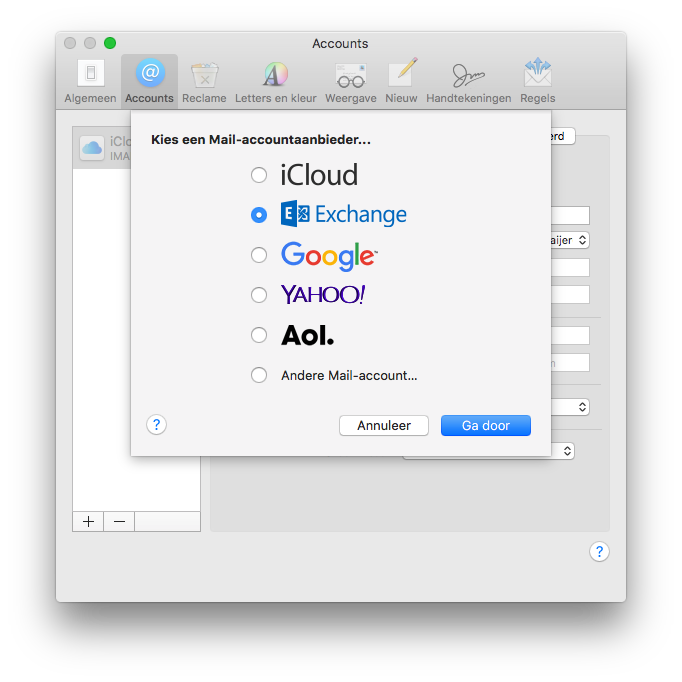
Task: Select the Yahoo radio button
Action: pyautogui.click(x=259, y=295)
